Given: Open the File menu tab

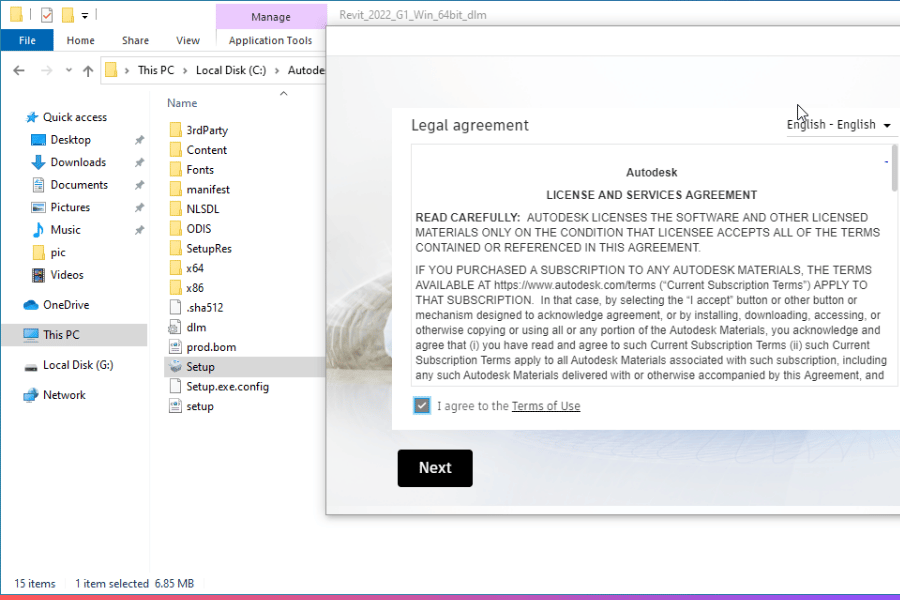Looking at the screenshot, I should [27, 41].
